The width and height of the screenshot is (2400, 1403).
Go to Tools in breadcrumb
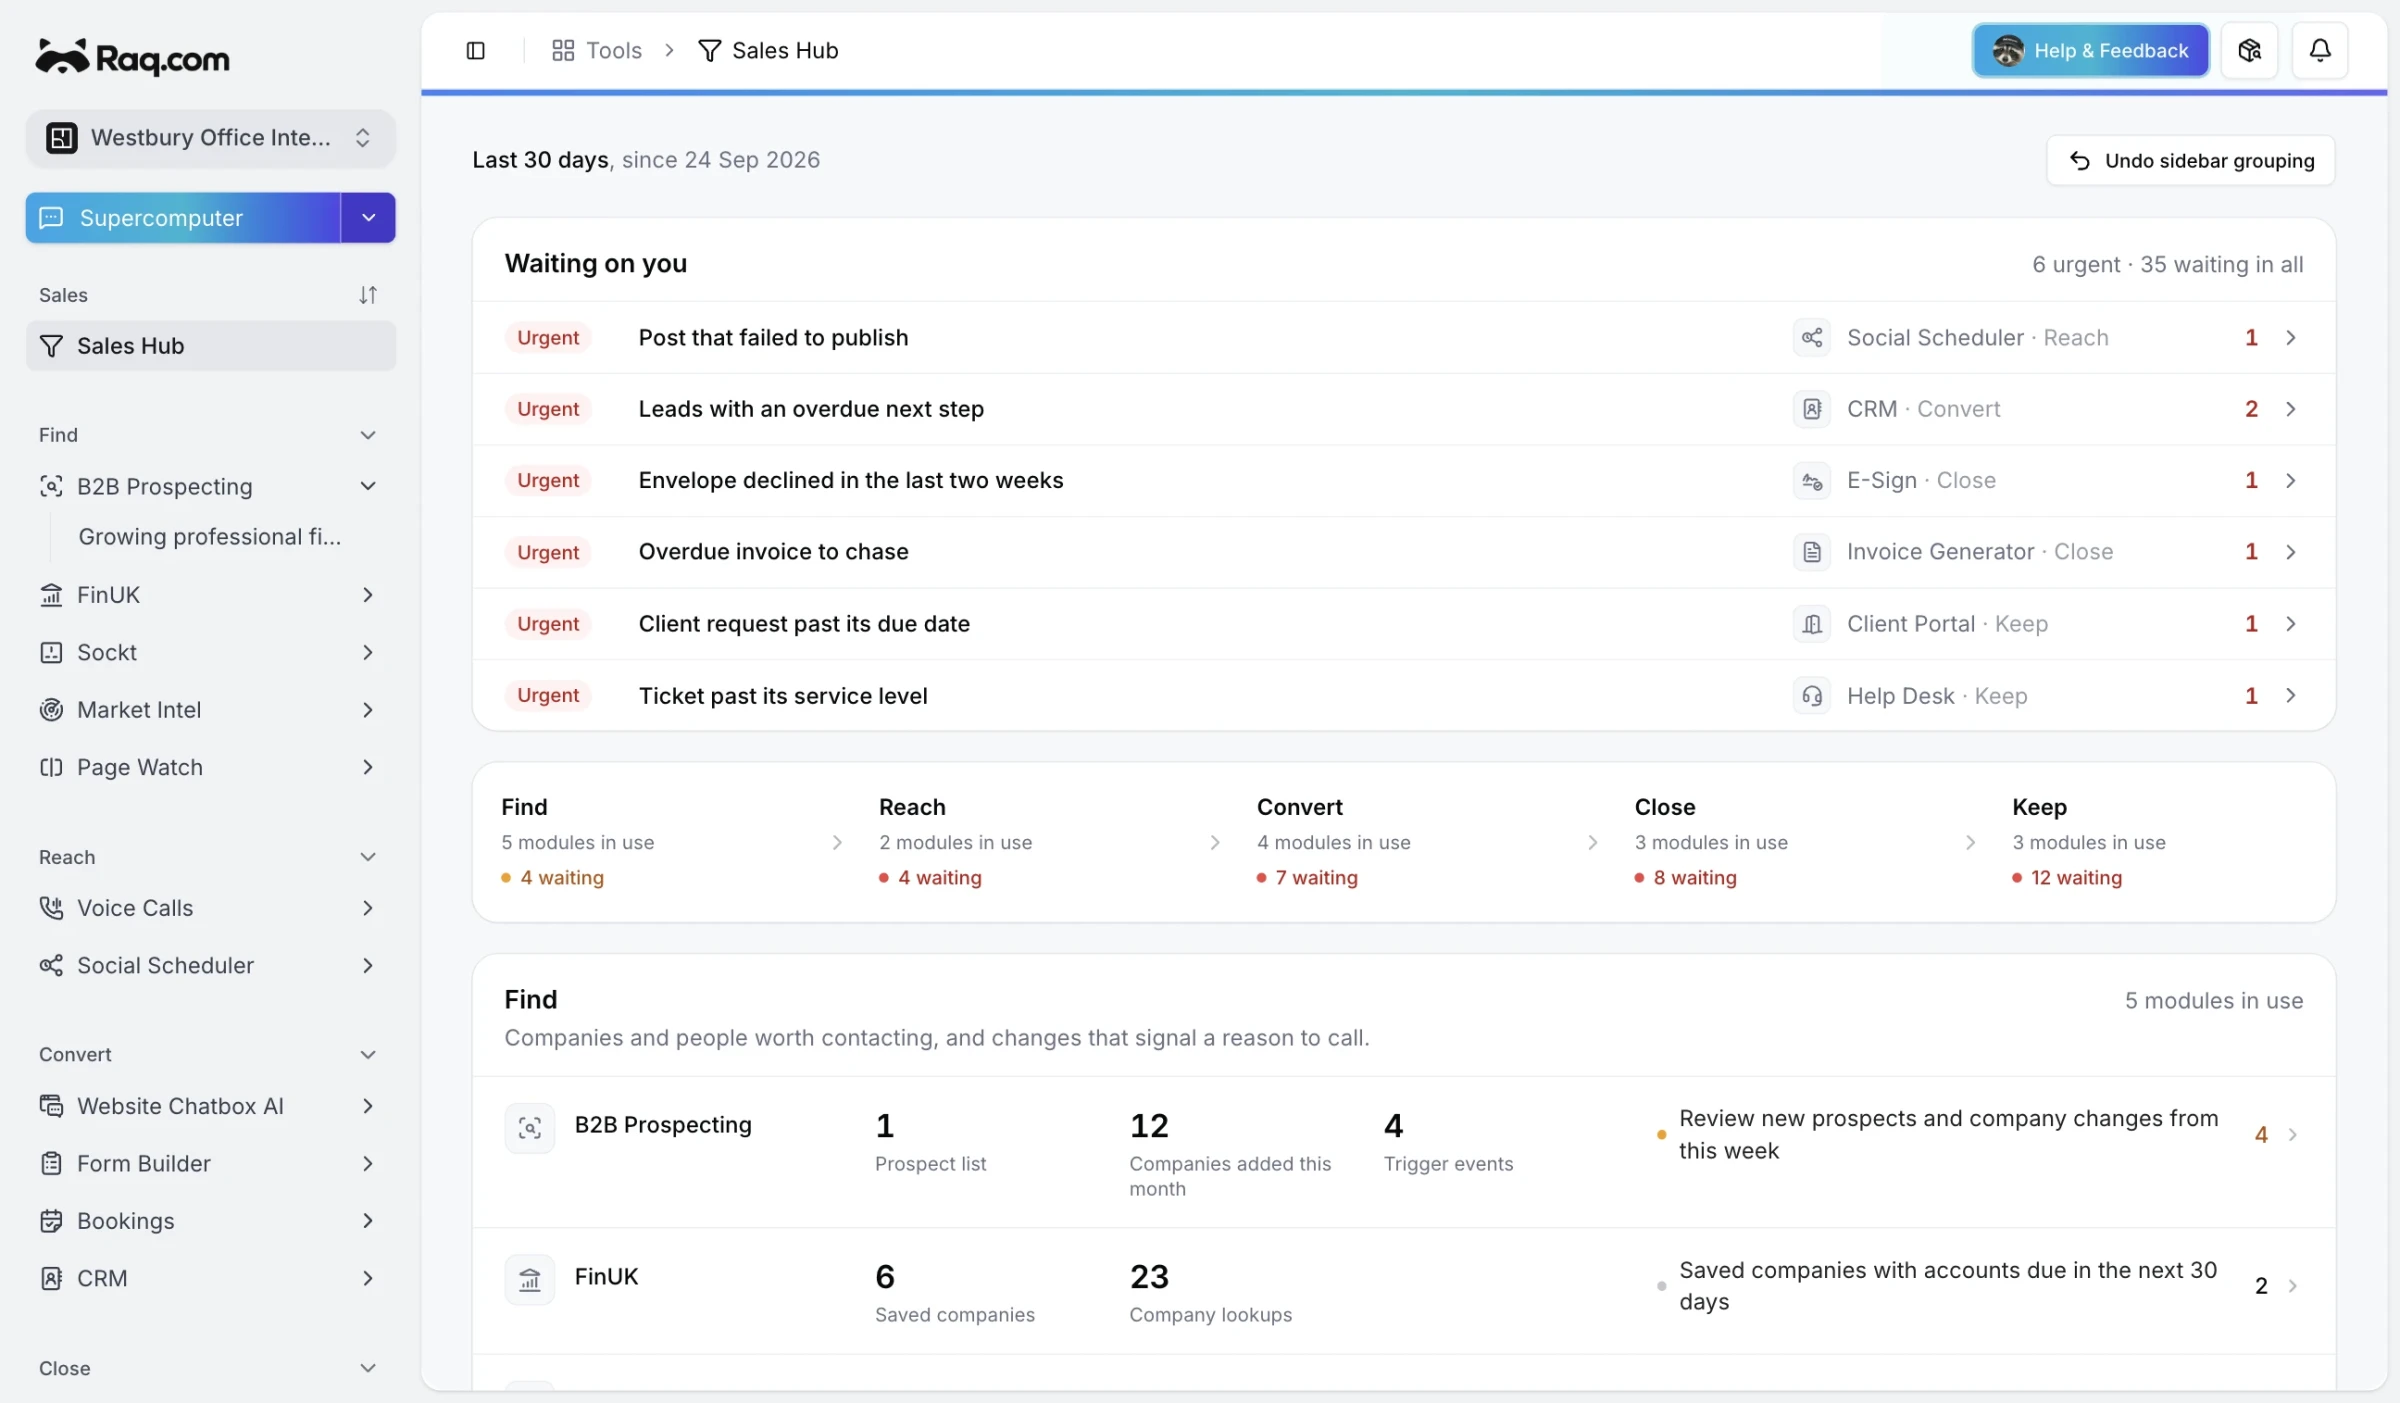tap(597, 50)
